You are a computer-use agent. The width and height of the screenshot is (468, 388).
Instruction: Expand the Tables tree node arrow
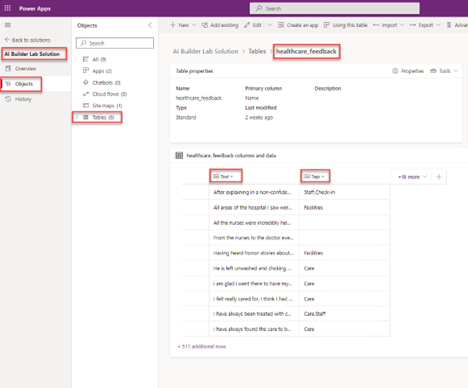77,117
